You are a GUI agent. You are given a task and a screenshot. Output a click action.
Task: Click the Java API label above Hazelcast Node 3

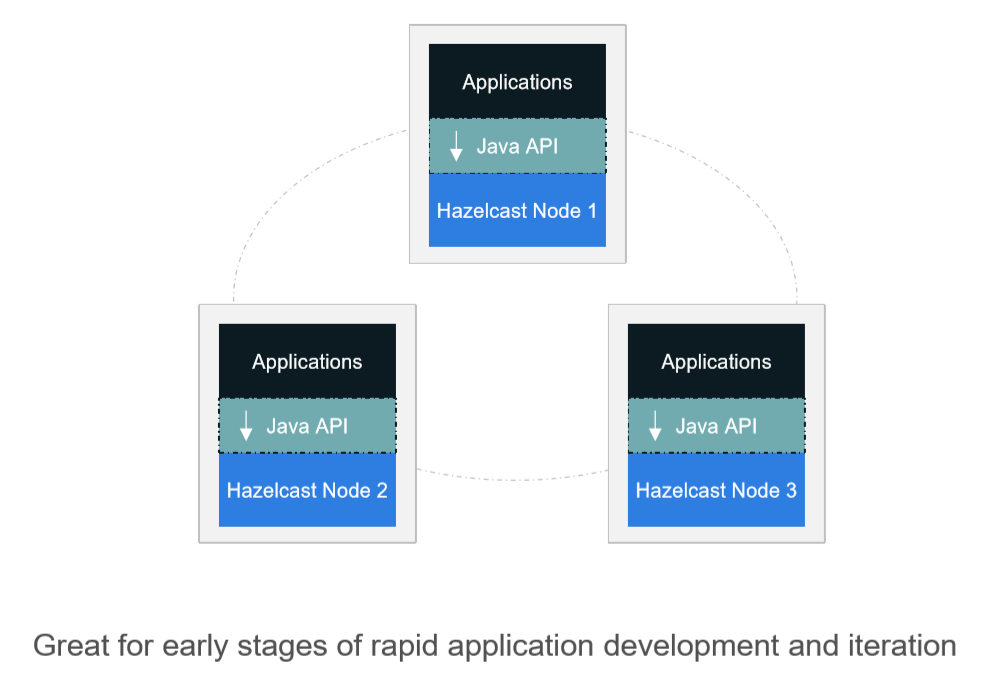point(716,426)
